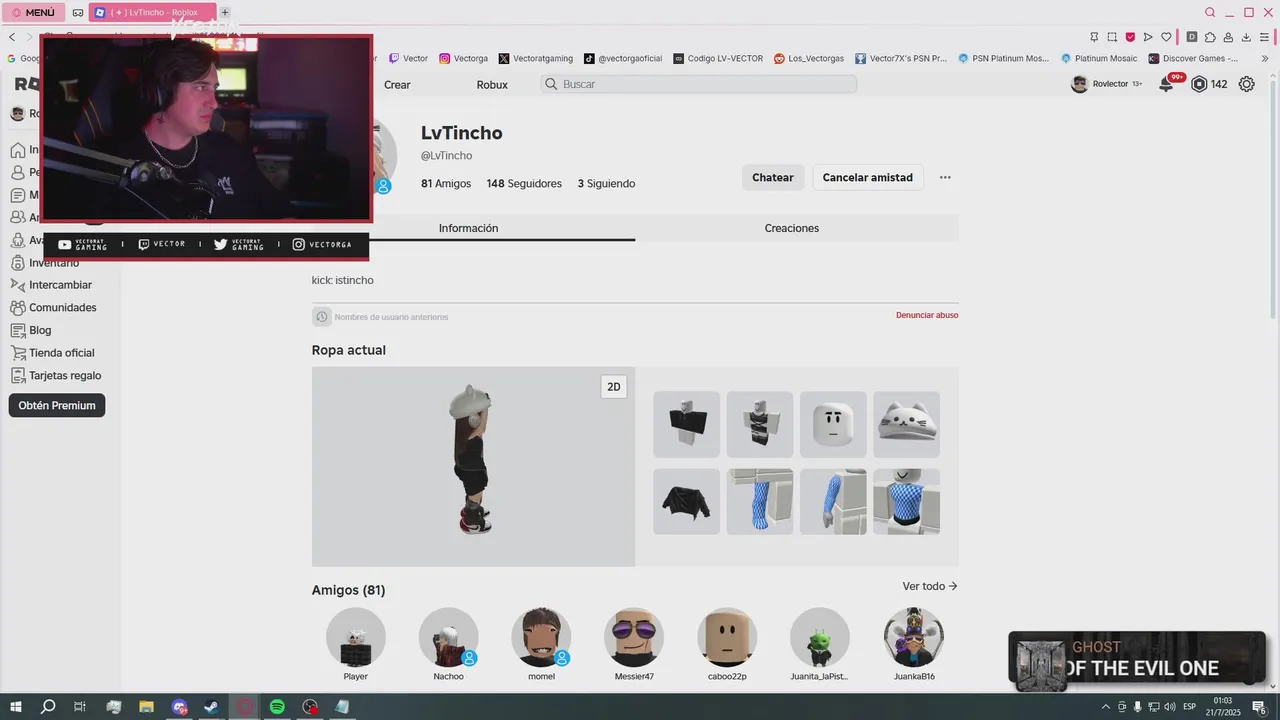Click the black shirt item thumbnail

tap(687, 424)
